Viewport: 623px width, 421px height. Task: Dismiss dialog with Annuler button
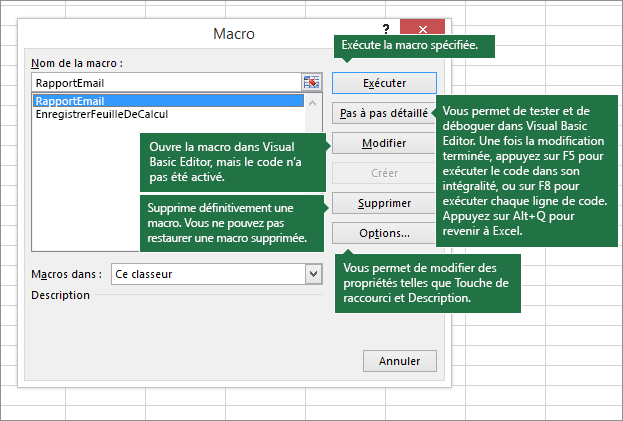point(400,361)
